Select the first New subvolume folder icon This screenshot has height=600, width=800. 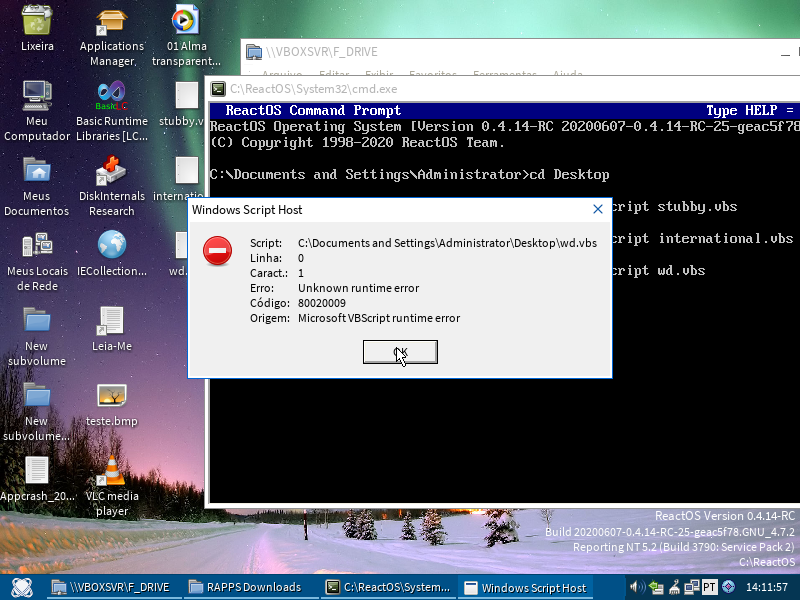pos(37,319)
